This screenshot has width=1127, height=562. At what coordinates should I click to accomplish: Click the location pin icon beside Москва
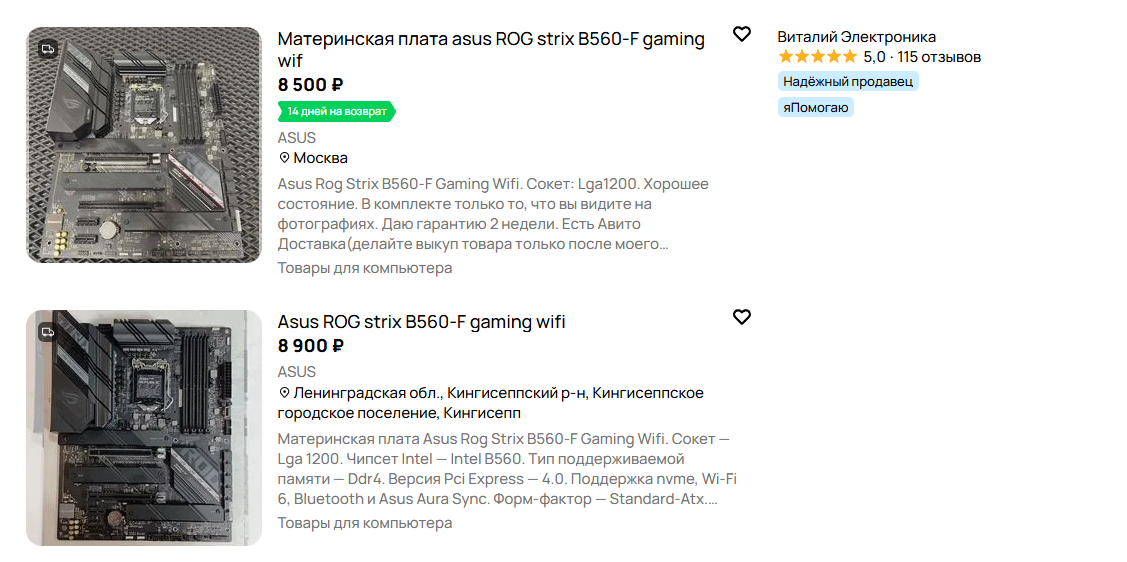point(284,158)
